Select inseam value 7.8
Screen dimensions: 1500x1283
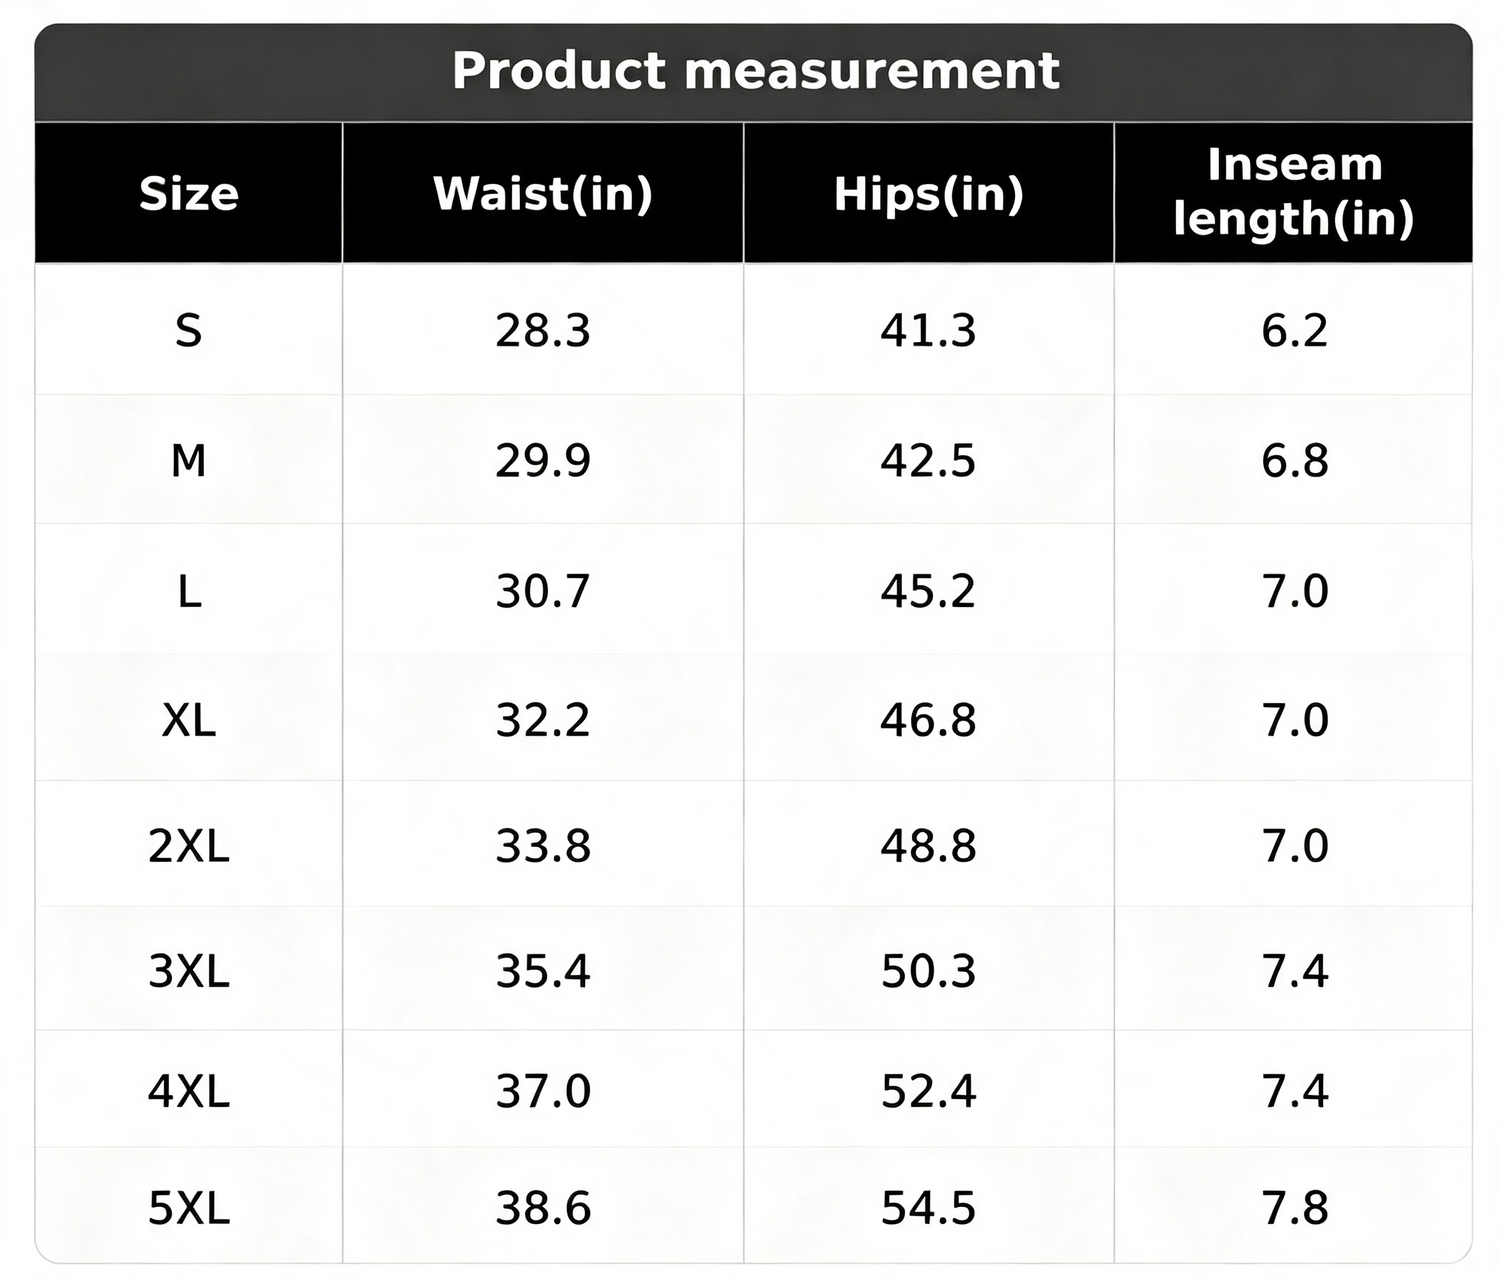pos(1295,1208)
